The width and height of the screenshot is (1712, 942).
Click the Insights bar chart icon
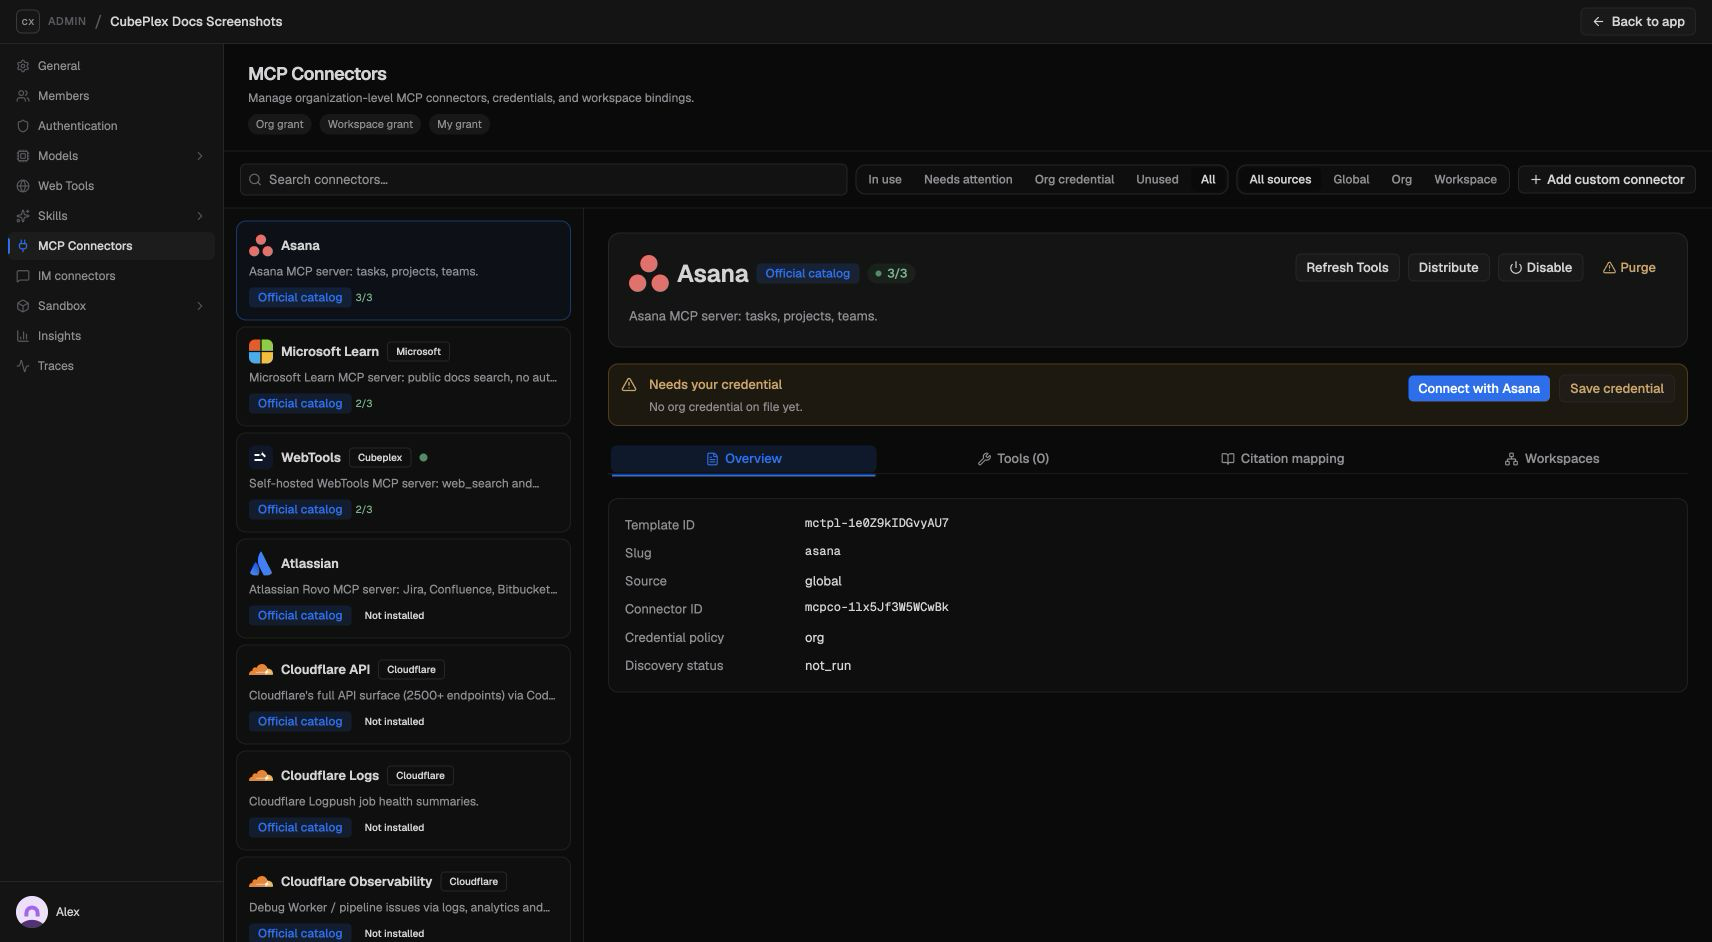coord(23,336)
